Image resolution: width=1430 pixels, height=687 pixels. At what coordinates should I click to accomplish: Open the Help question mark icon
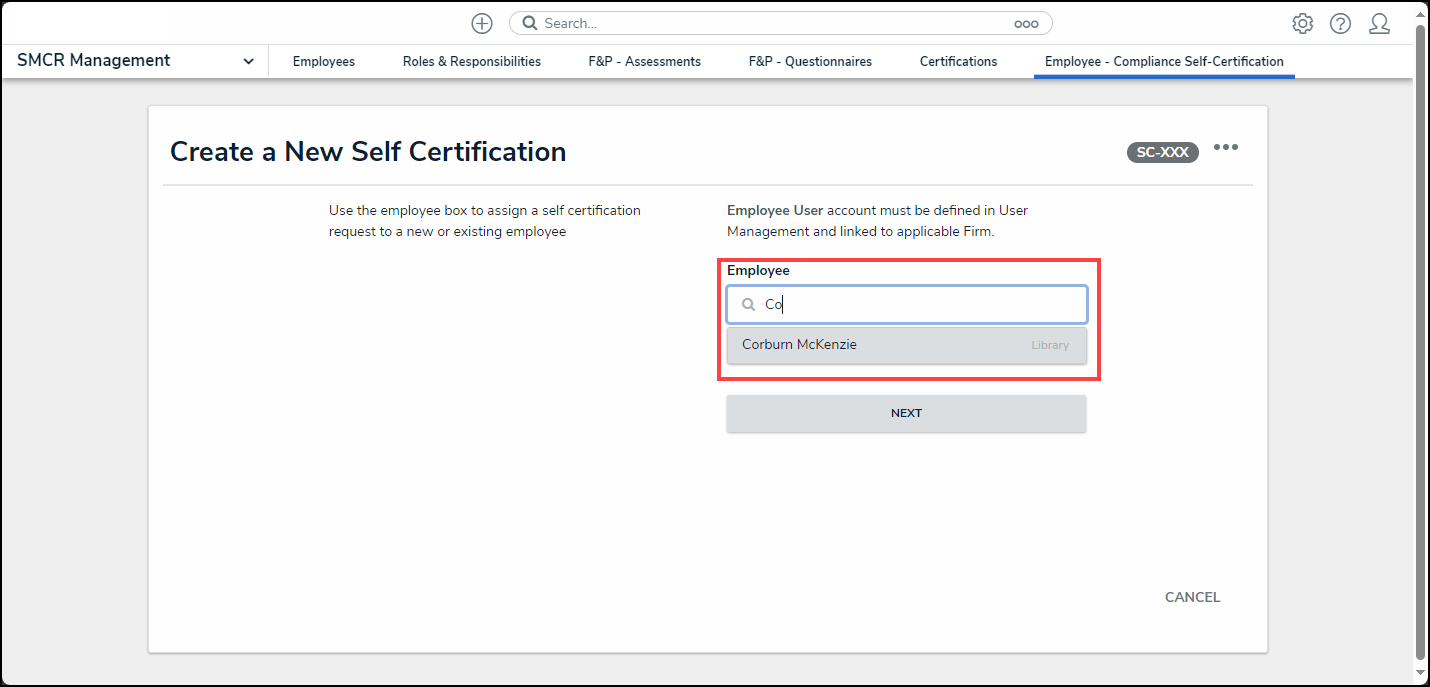1340,23
